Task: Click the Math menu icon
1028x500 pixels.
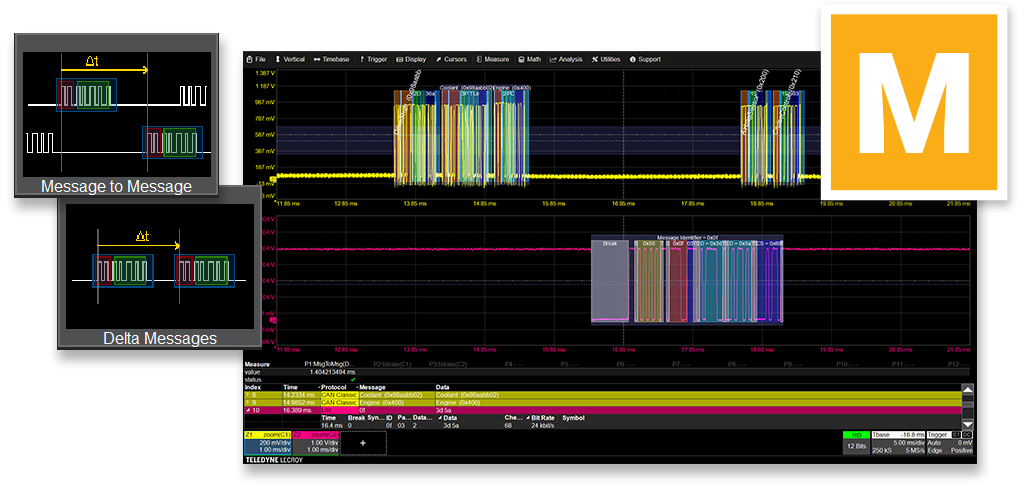Action: pos(521,59)
